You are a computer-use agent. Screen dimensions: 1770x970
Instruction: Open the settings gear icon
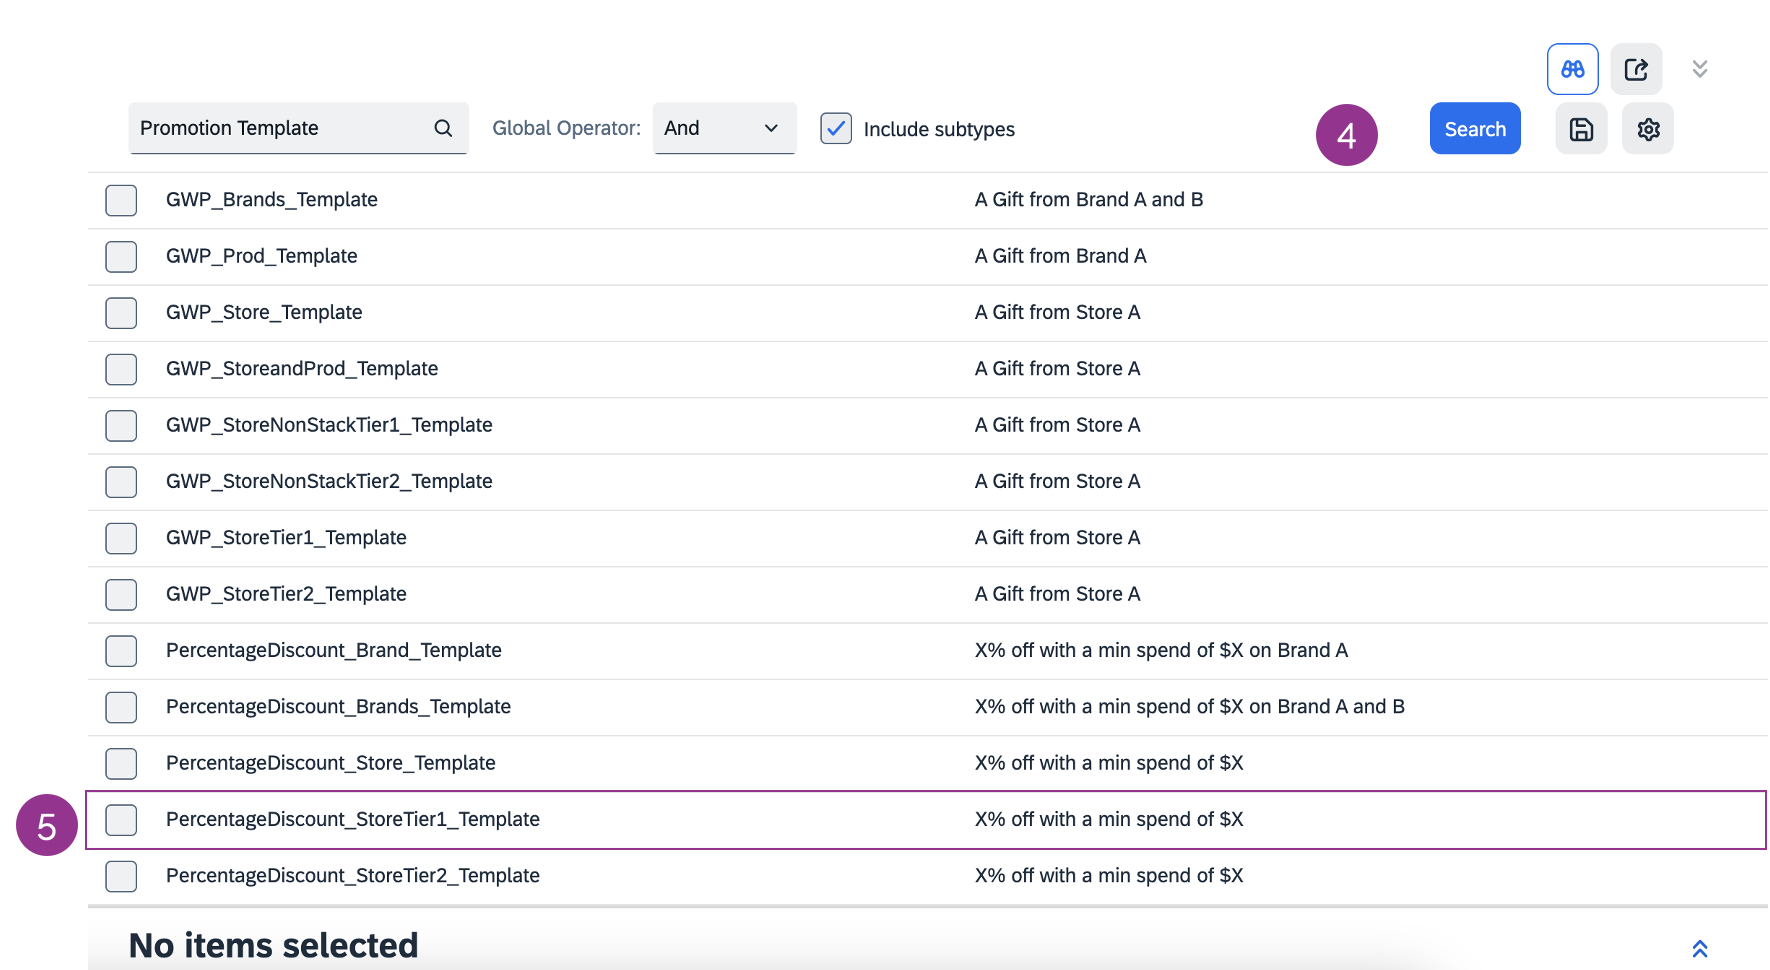(x=1648, y=129)
